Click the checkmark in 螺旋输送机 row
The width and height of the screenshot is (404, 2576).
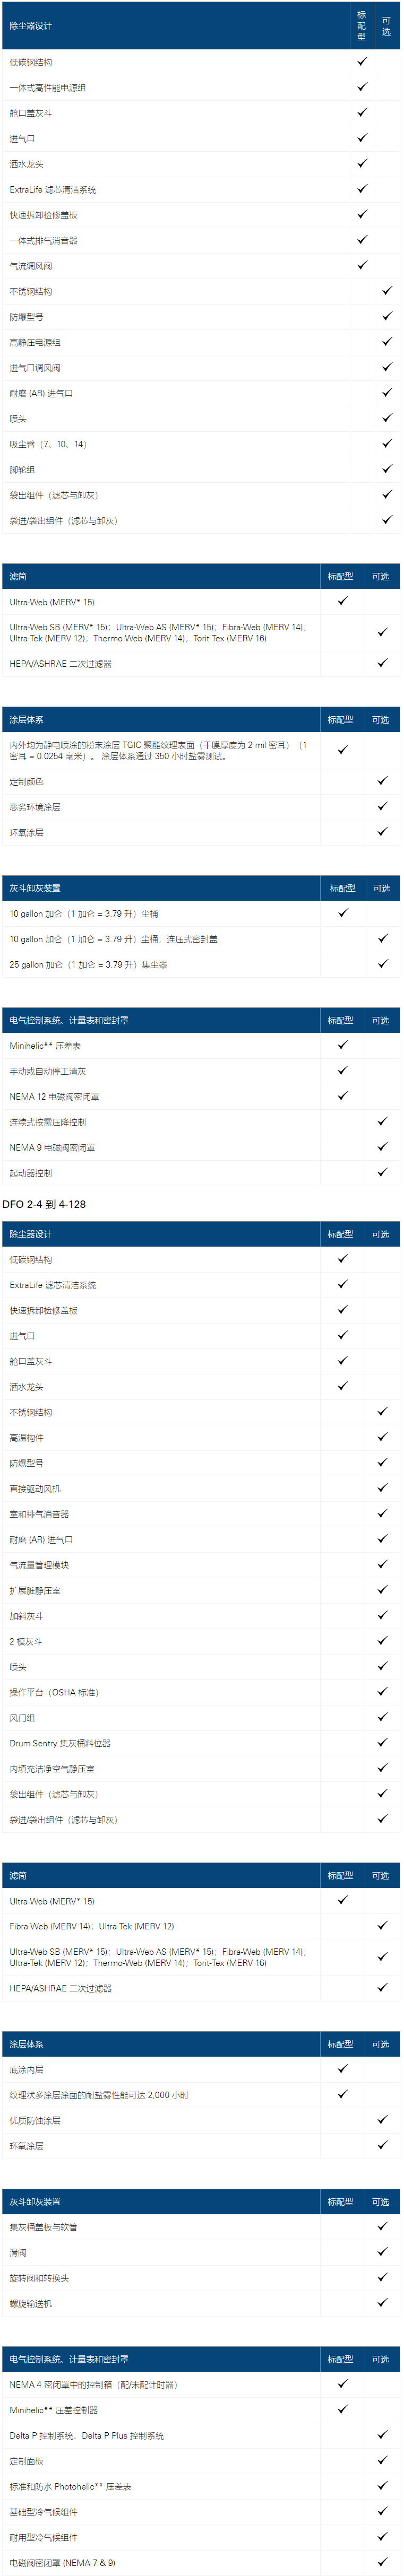[382, 2302]
